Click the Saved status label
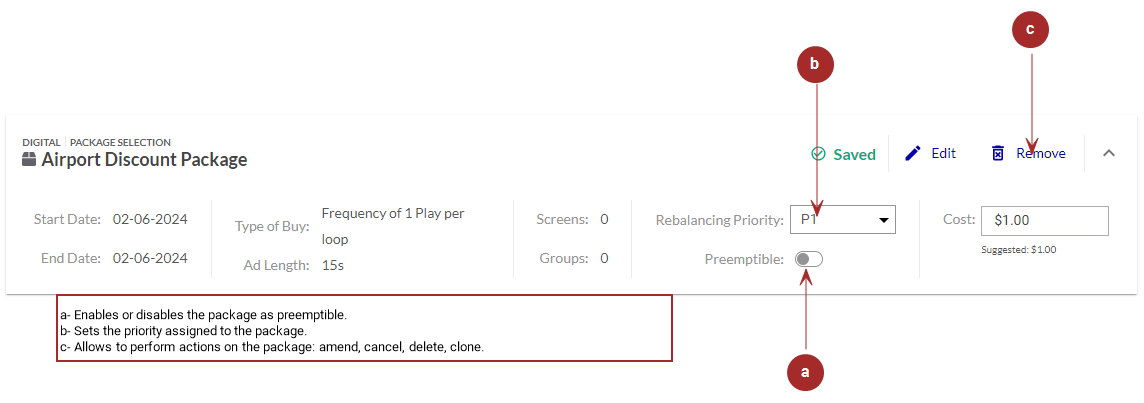Image resolution: width=1144 pixels, height=403 pixels. (x=854, y=154)
